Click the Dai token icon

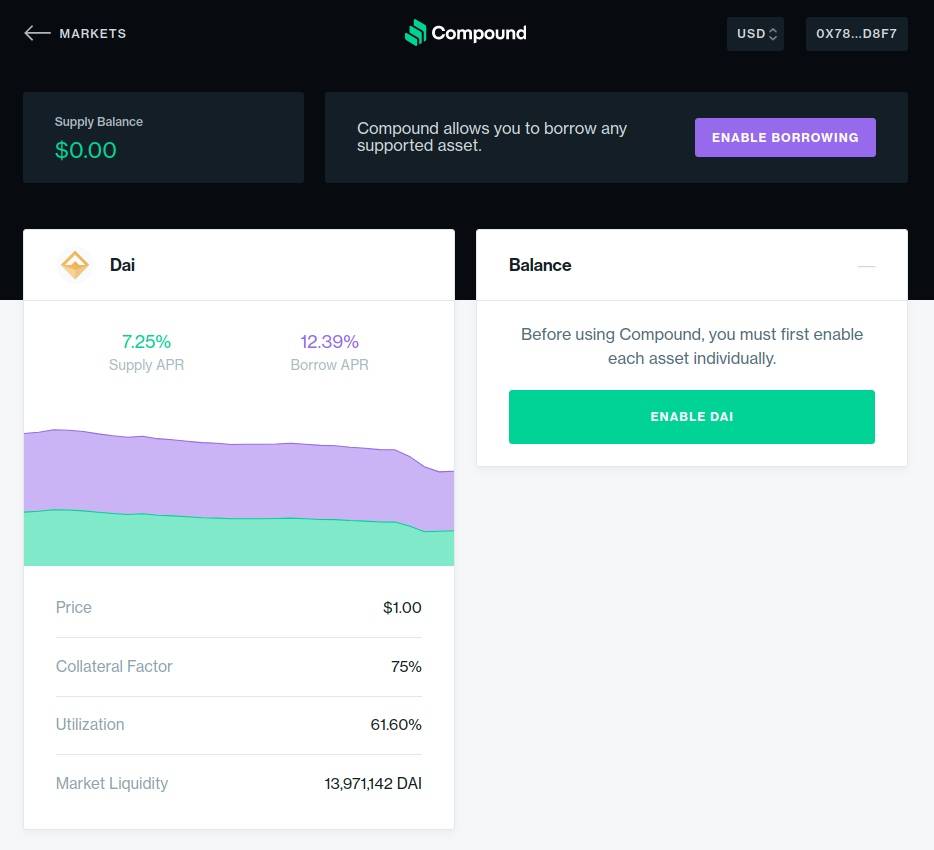[75, 265]
